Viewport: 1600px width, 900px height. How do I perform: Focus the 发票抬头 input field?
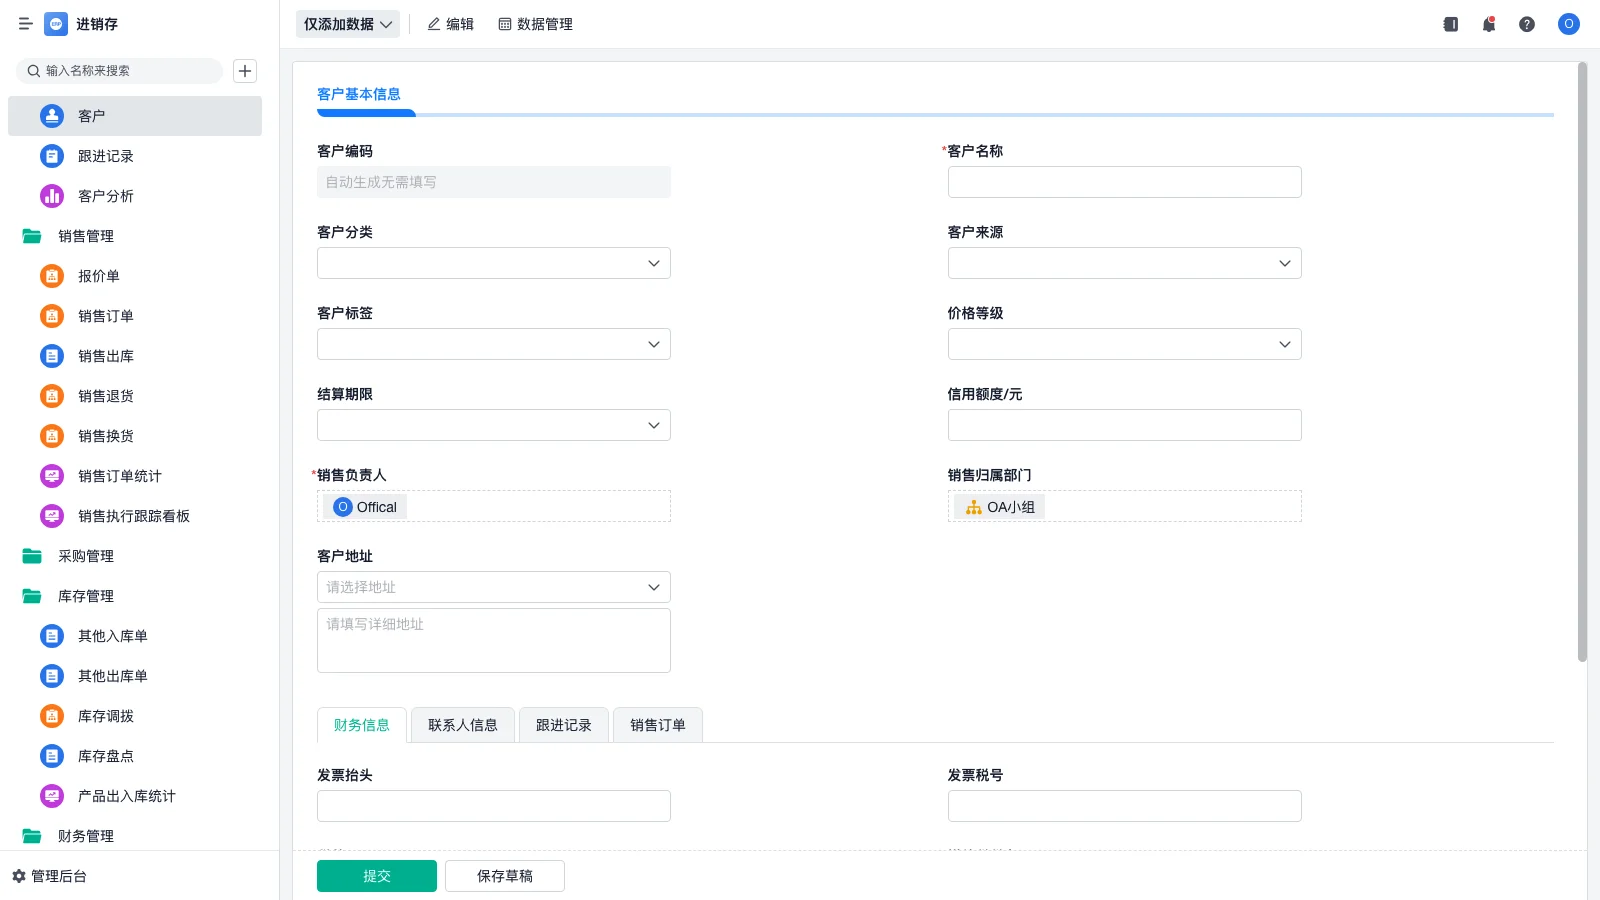[x=494, y=806]
